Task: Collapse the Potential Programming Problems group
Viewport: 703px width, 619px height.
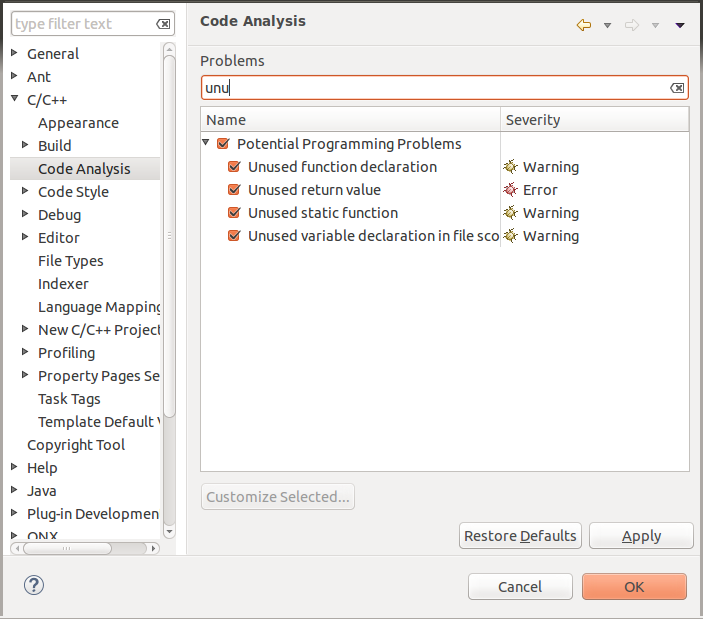Action: (206, 143)
